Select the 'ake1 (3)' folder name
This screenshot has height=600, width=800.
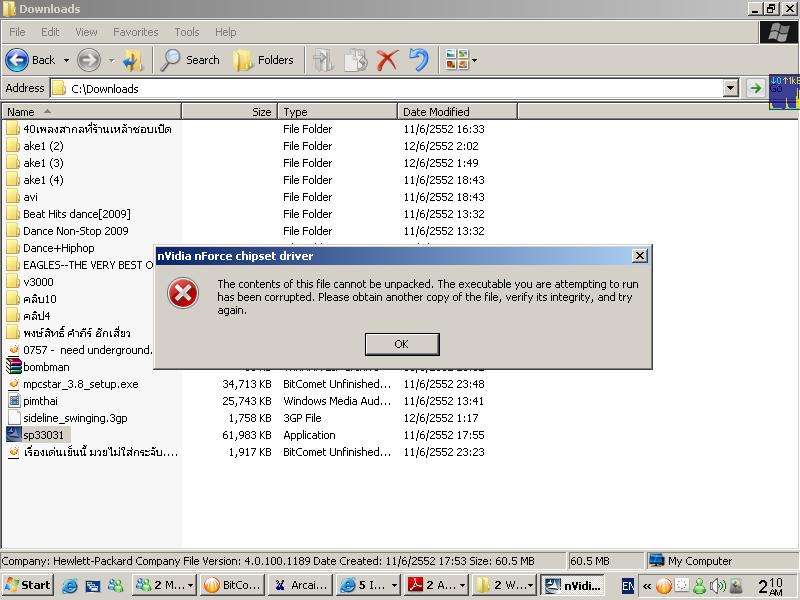click(x=43, y=163)
